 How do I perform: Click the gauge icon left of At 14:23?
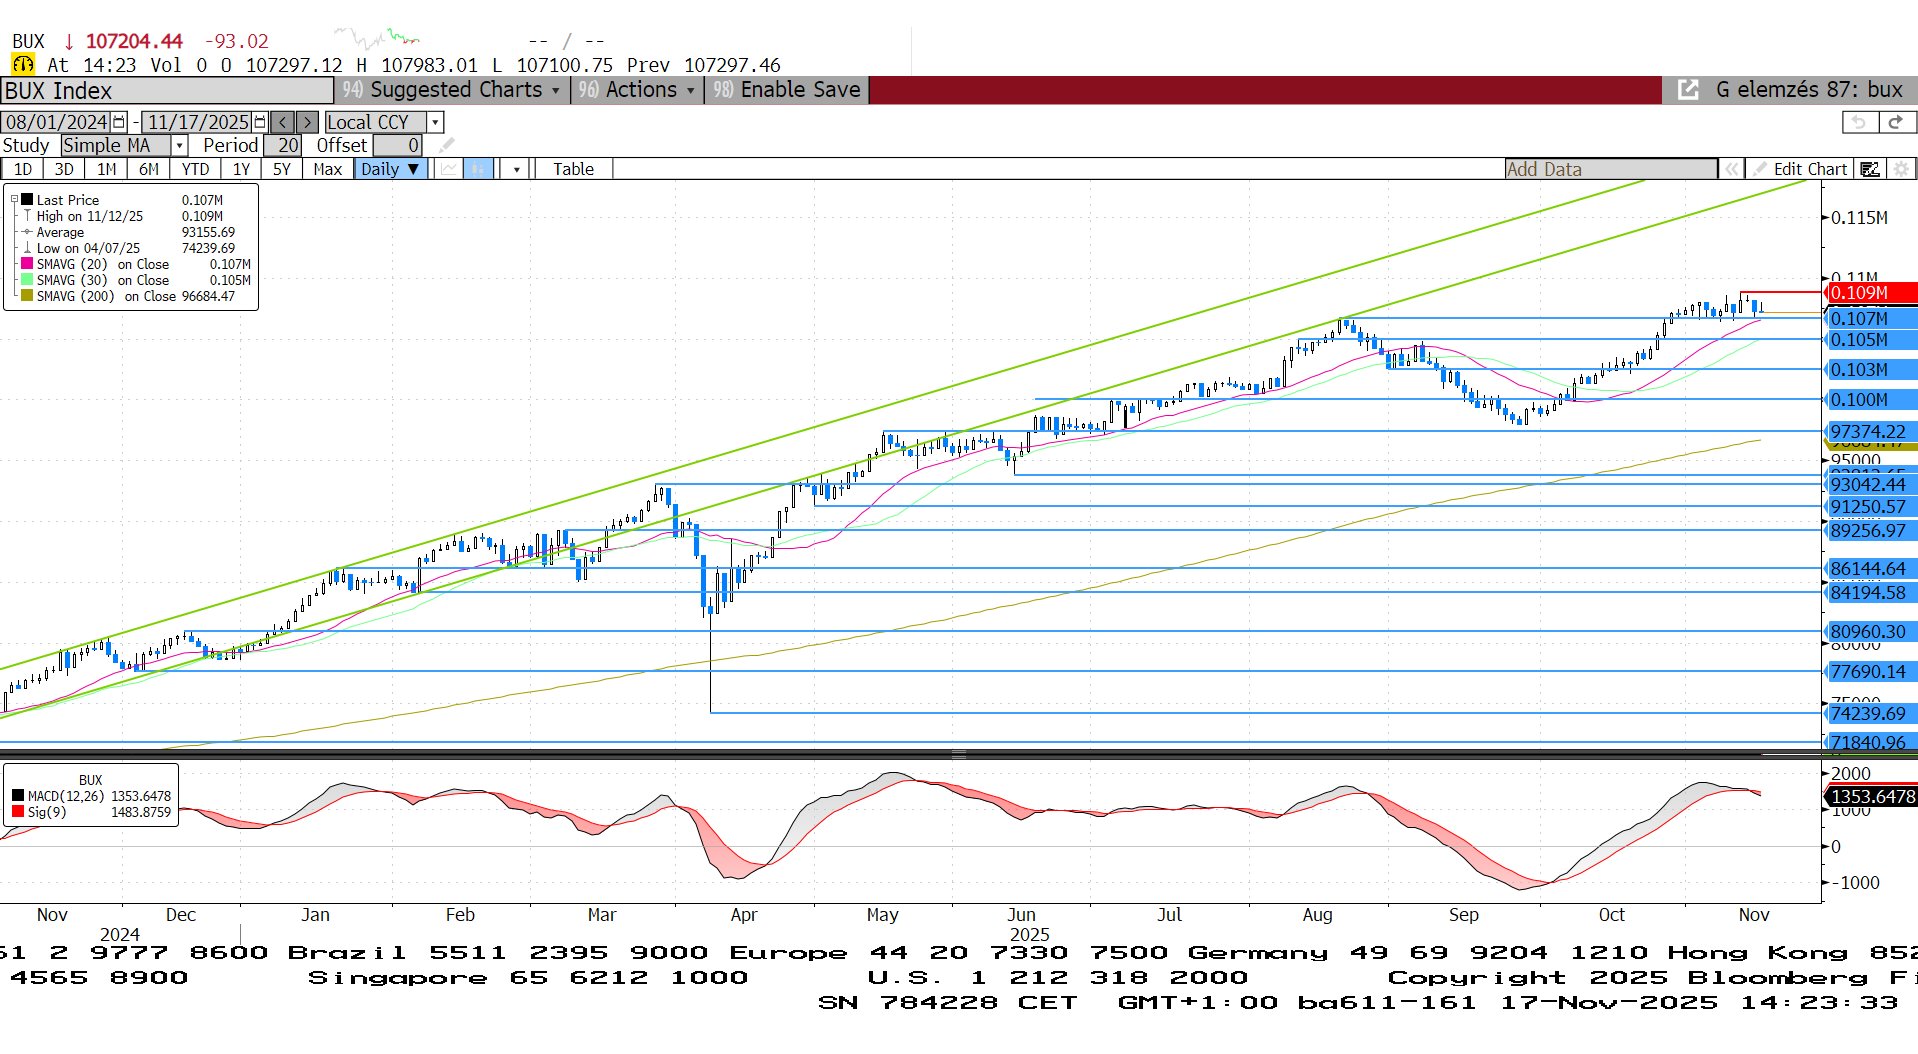point(23,65)
